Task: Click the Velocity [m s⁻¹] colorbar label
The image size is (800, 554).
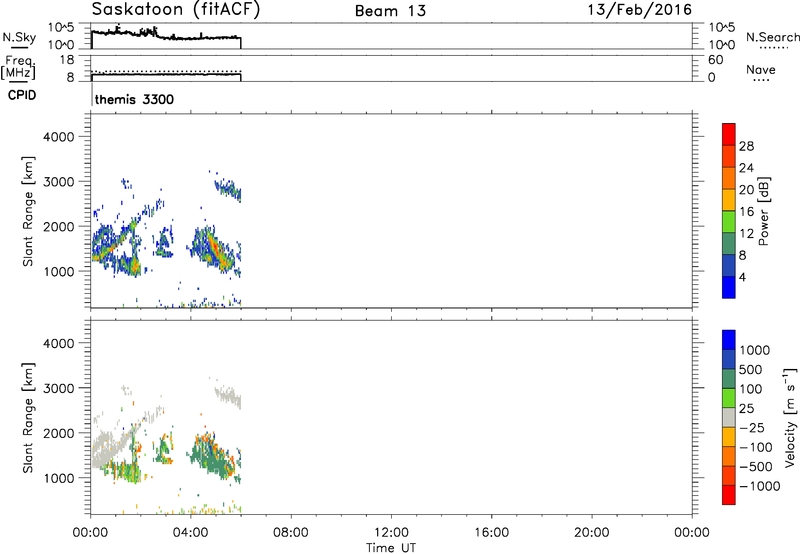Action: pyautogui.click(x=790, y=418)
